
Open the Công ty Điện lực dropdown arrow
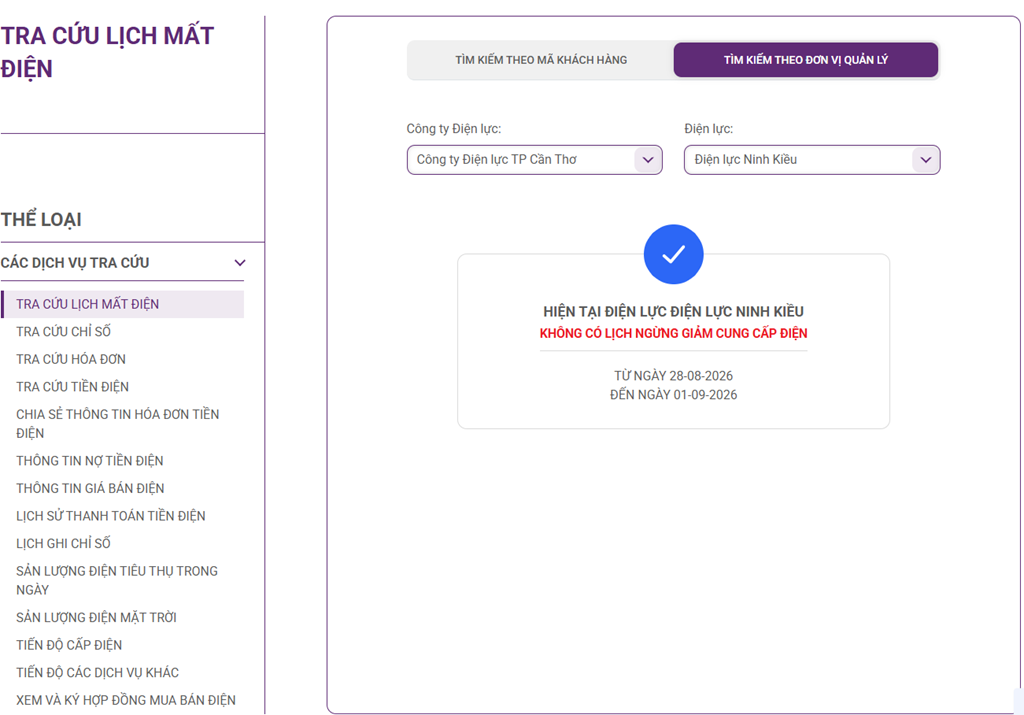tap(647, 160)
